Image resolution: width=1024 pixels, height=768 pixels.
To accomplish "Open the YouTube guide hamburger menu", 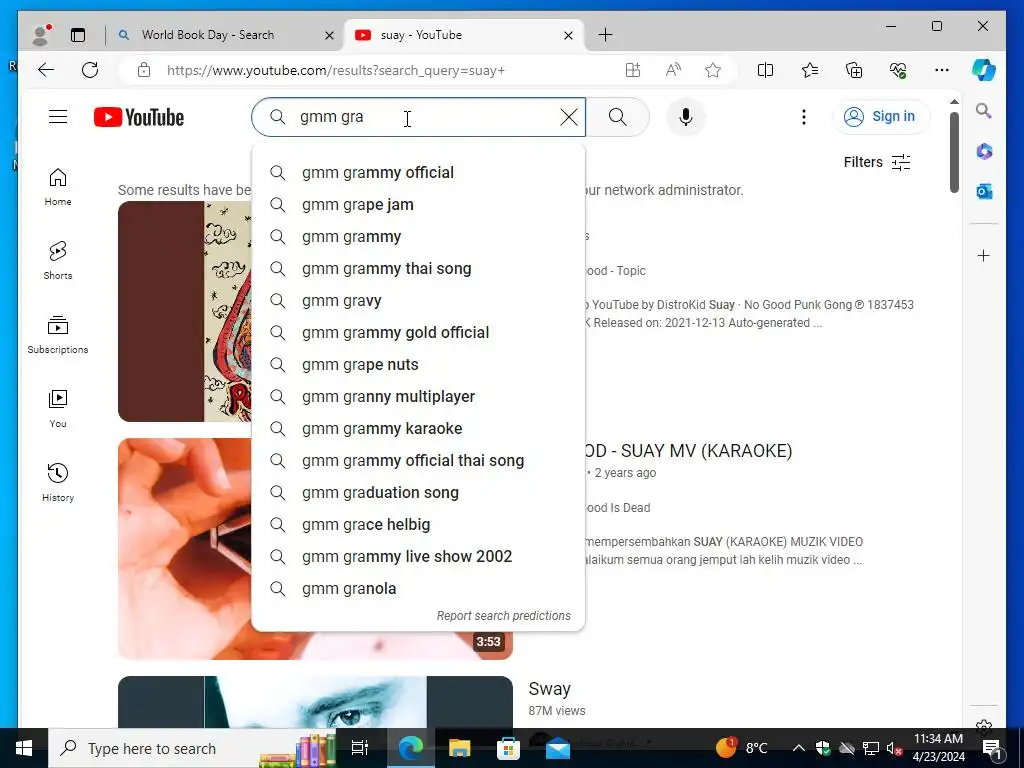I will pos(58,117).
